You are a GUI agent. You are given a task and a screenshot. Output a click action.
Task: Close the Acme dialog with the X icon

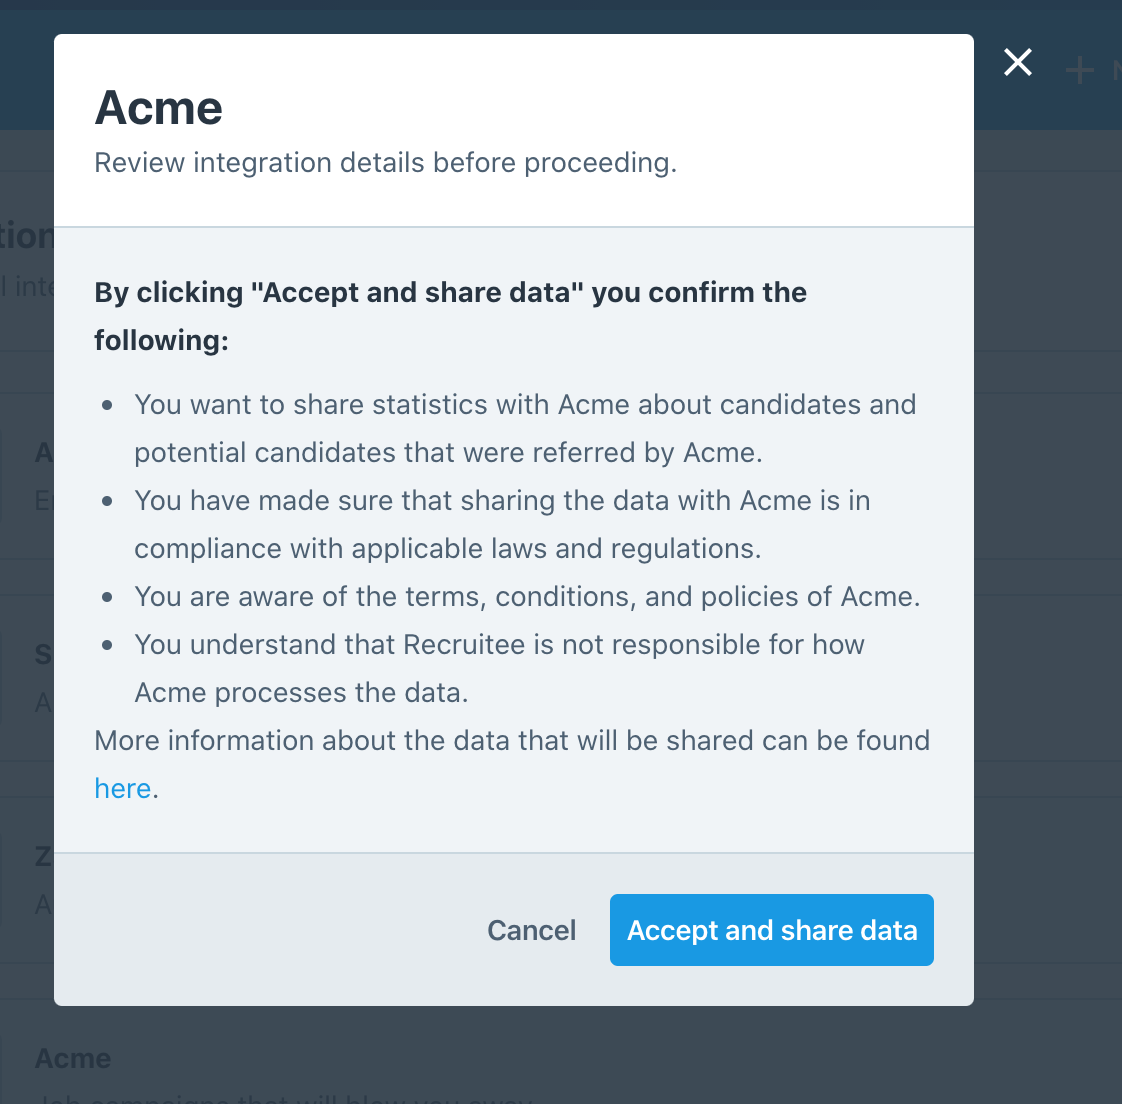1018,63
